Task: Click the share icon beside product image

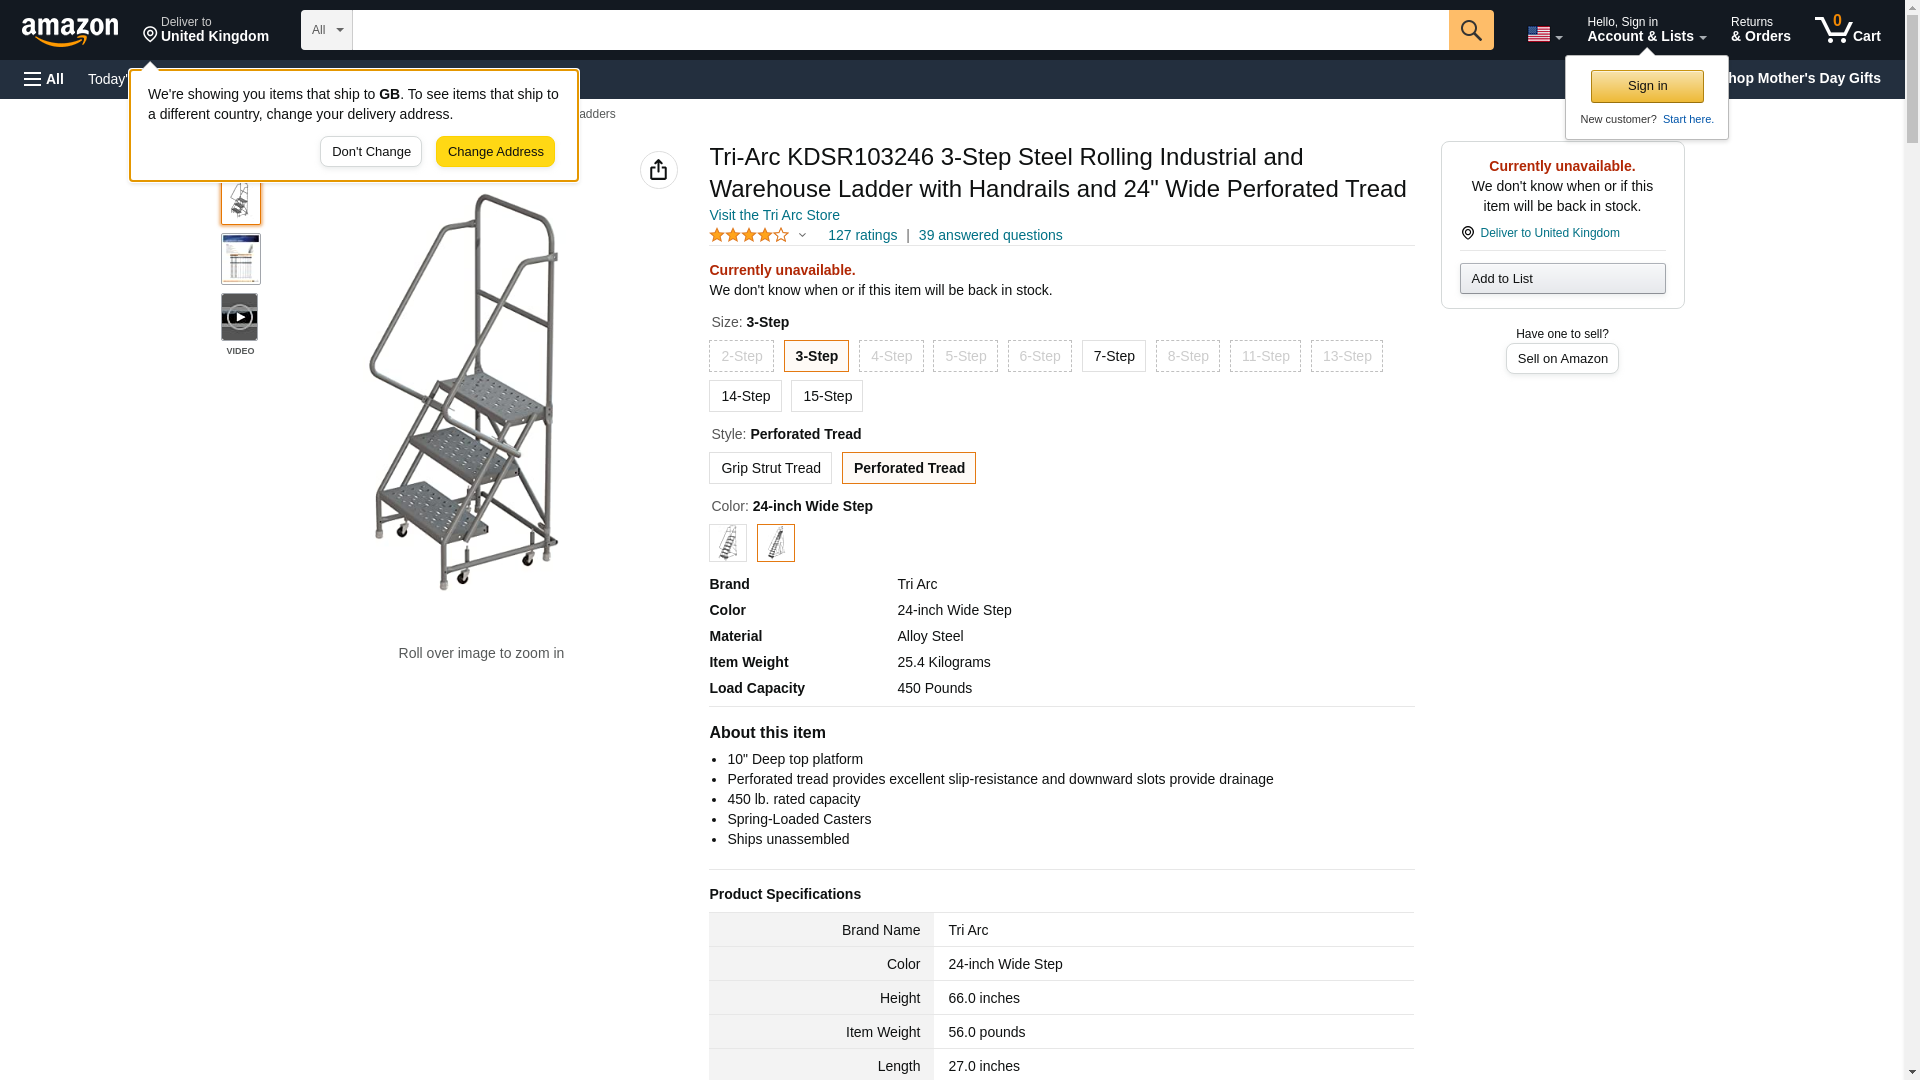Action: coord(658,170)
